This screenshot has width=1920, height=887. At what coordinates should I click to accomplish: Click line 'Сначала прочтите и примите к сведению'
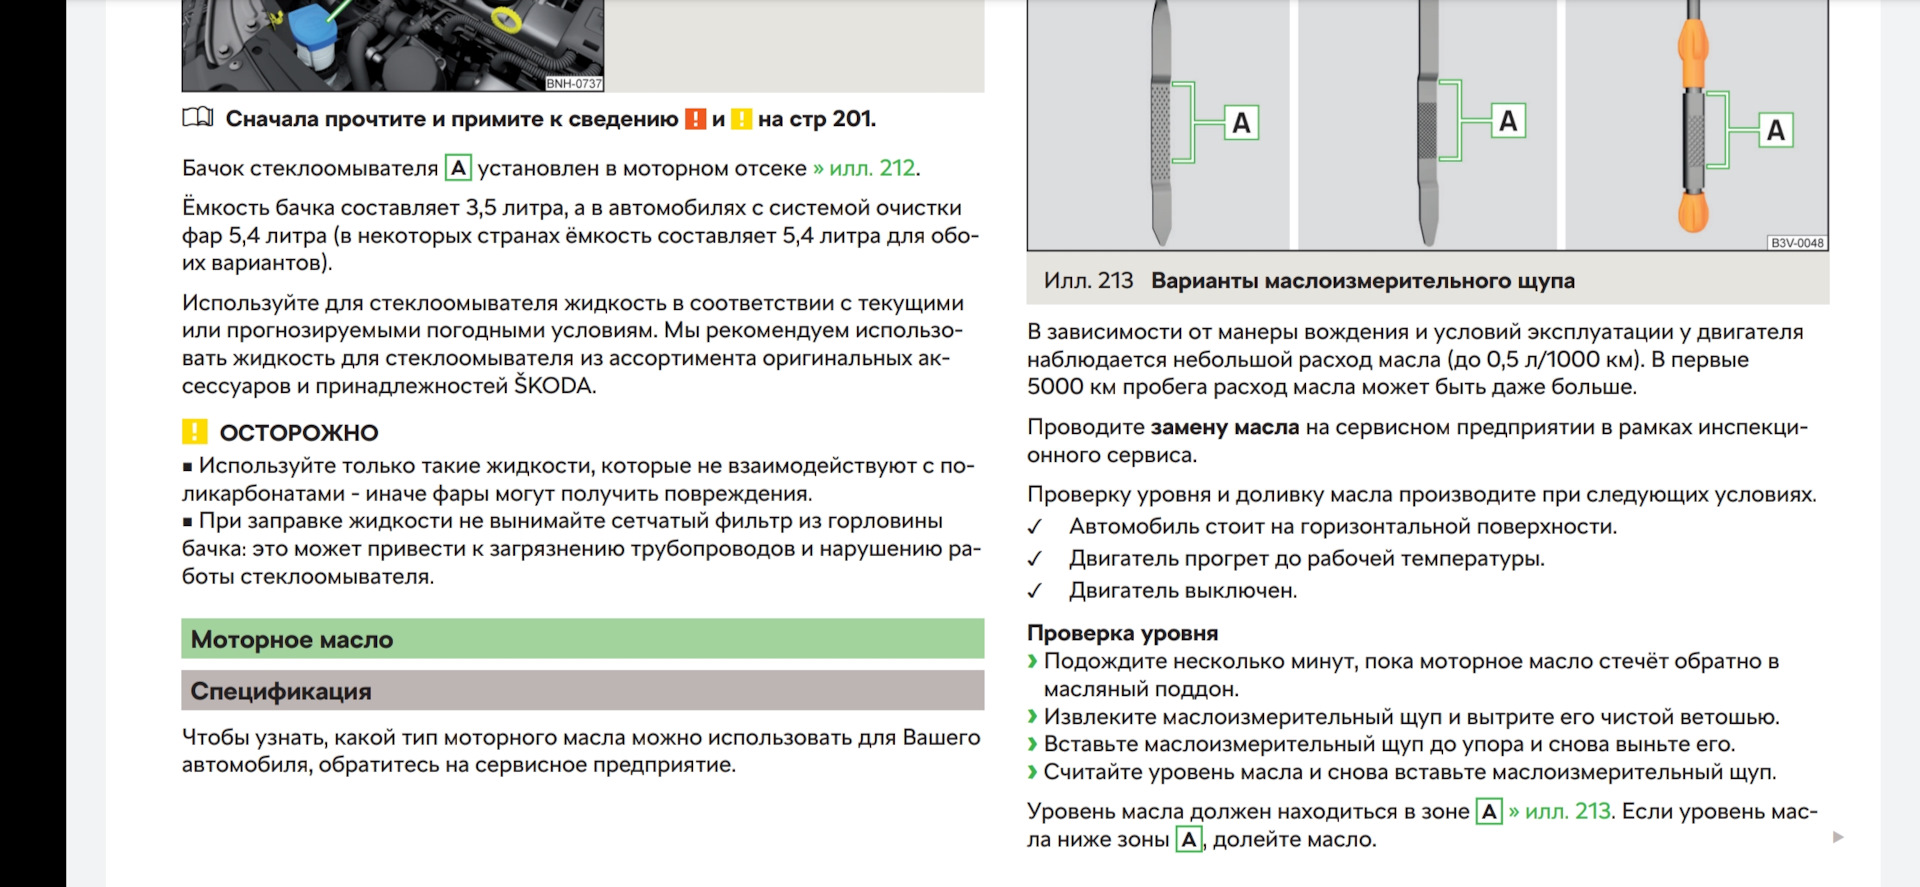[452, 119]
